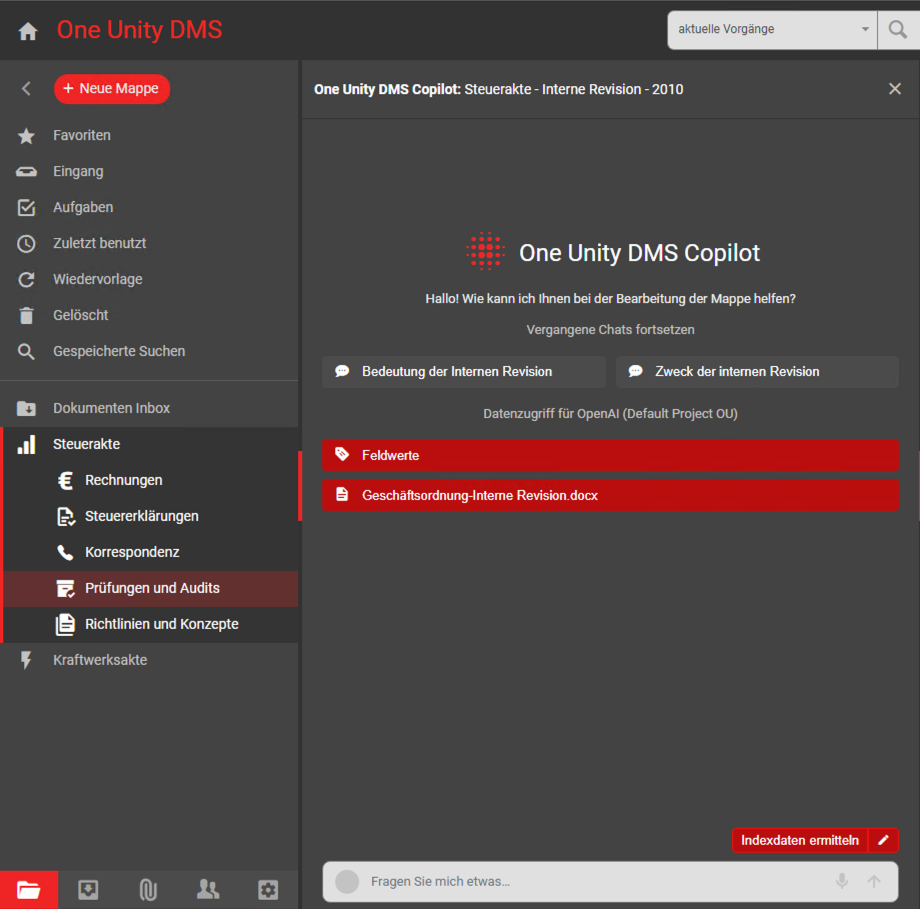
Task: Open Aufgaben in the sidebar
Action: (x=149, y=207)
